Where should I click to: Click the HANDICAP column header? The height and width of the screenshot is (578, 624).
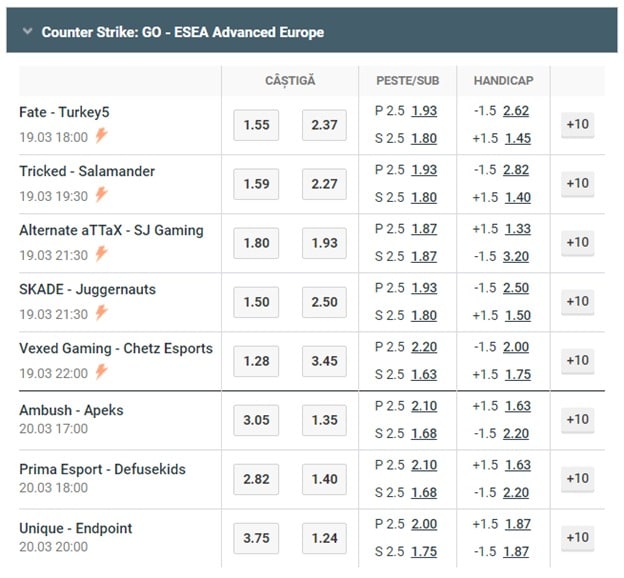point(503,80)
